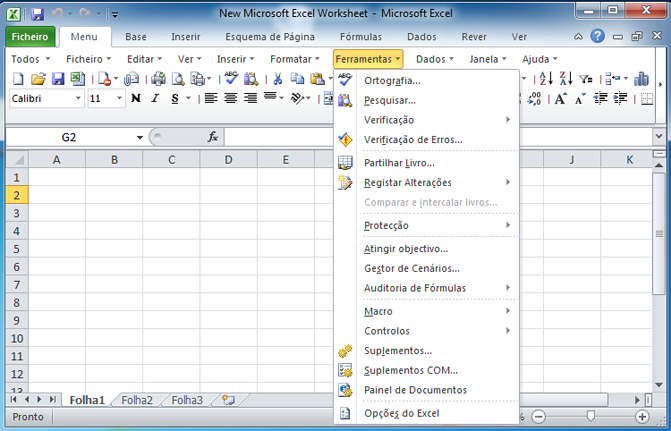671x431 pixels.
Task: Click the Filter funnel icon
Action: [586, 79]
